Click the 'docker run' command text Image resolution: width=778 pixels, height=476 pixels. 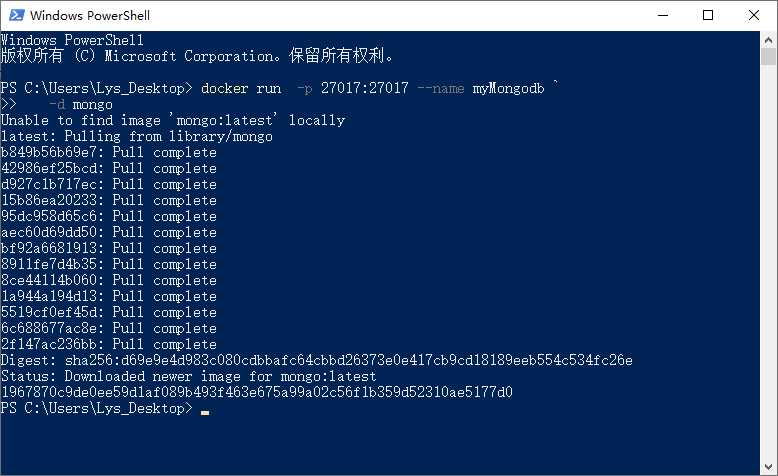coord(241,88)
